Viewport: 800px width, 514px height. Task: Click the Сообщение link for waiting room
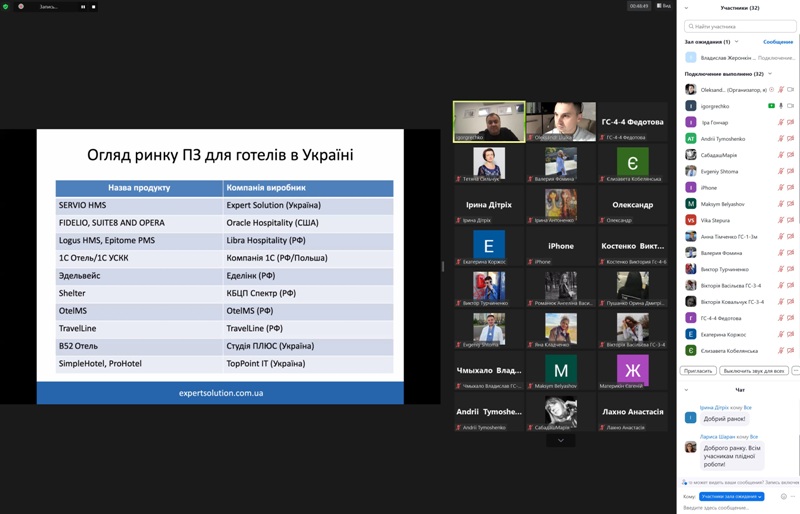coord(778,42)
